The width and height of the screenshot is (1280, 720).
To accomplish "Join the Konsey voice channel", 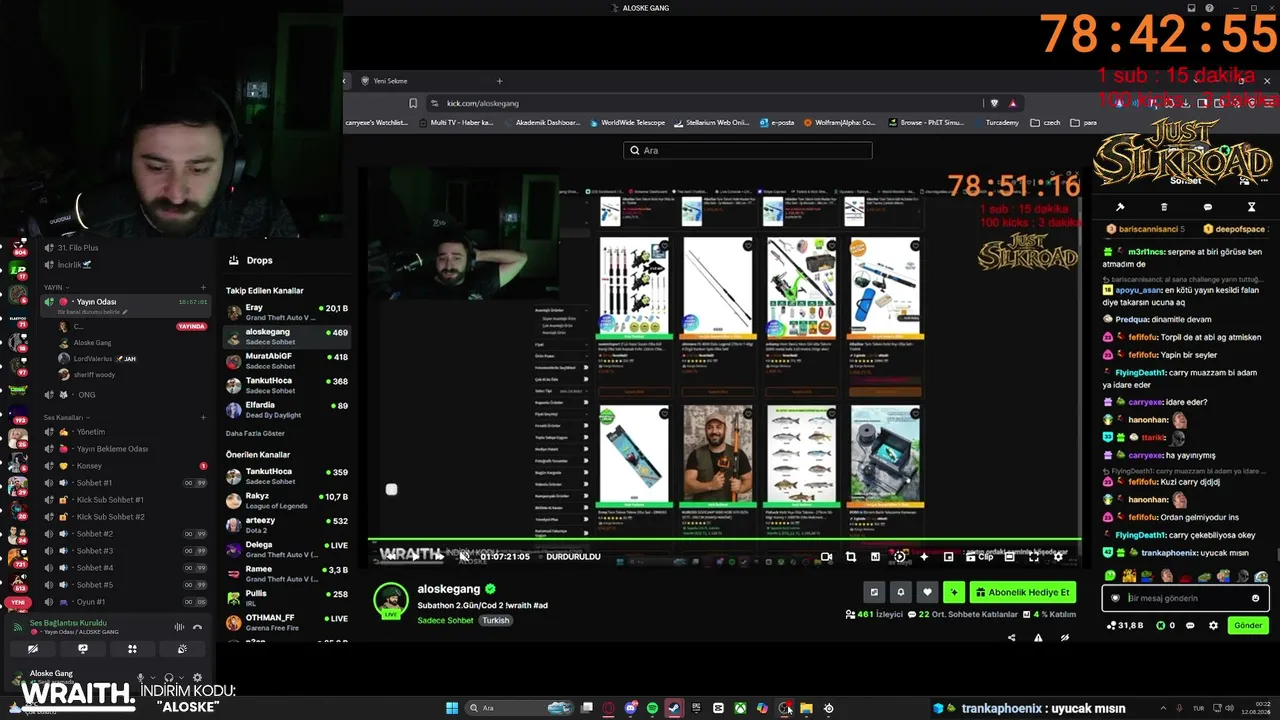I will click(x=125, y=466).
